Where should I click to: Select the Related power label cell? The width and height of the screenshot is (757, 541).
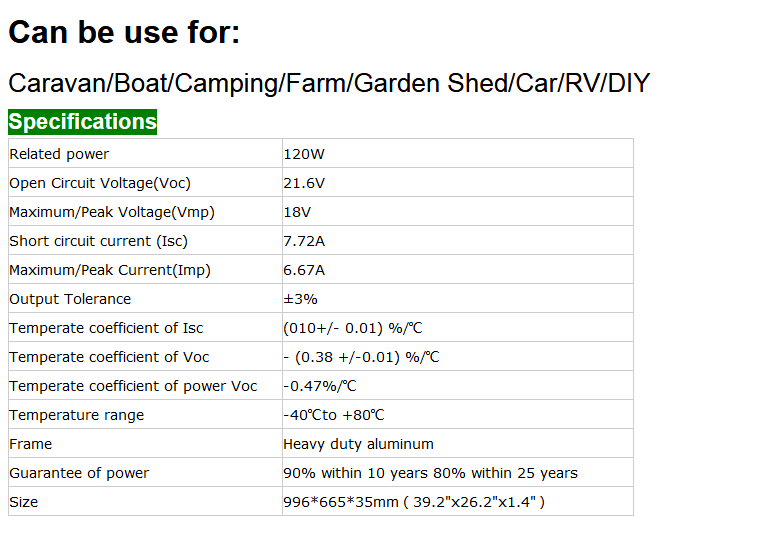[59, 154]
